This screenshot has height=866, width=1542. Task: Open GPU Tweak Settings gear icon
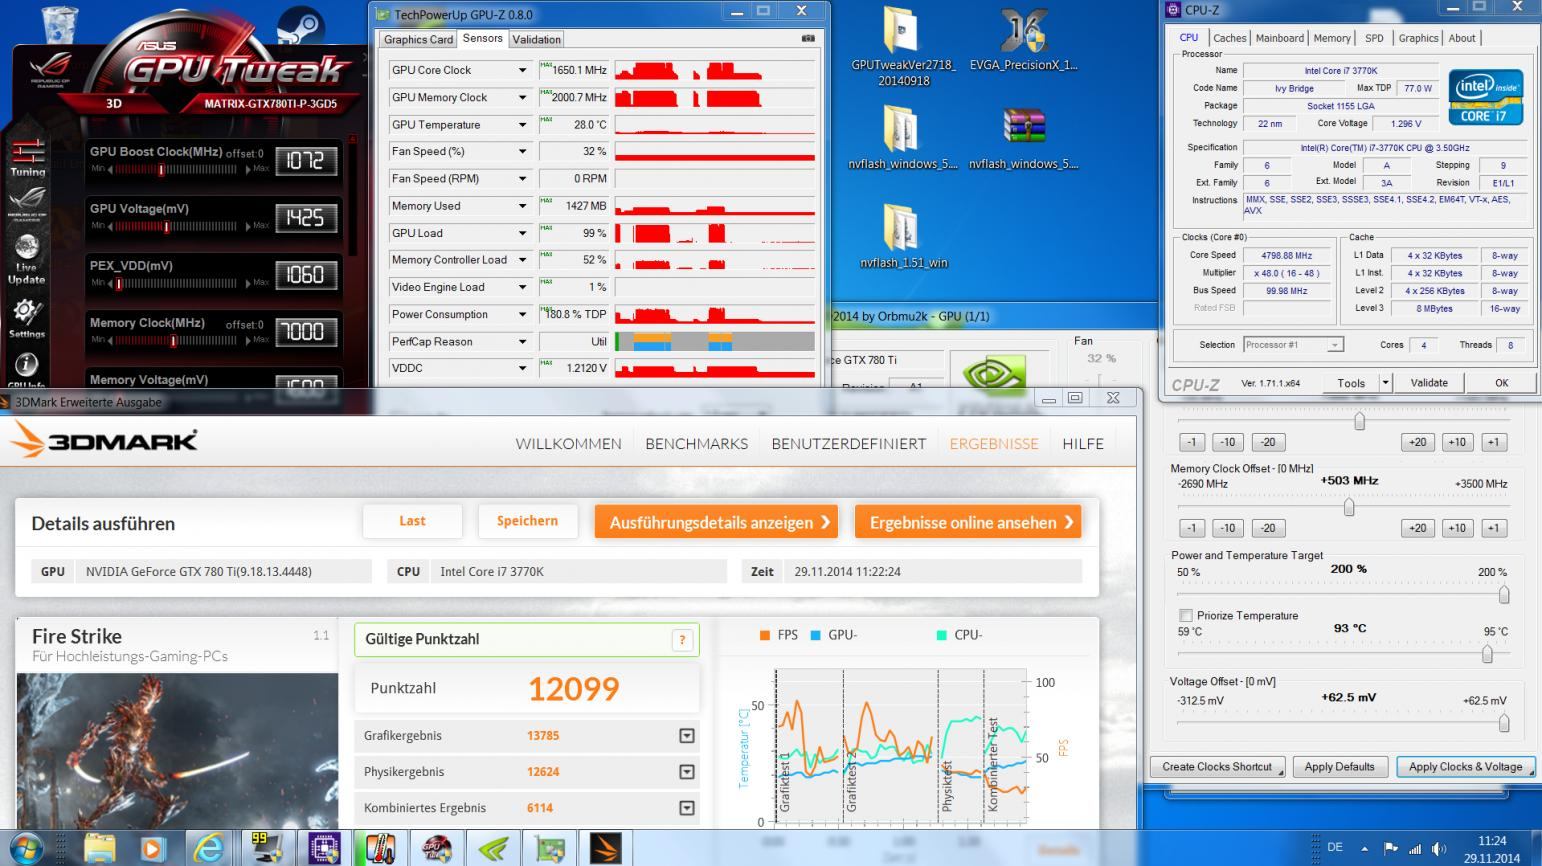pyautogui.click(x=27, y=318)
